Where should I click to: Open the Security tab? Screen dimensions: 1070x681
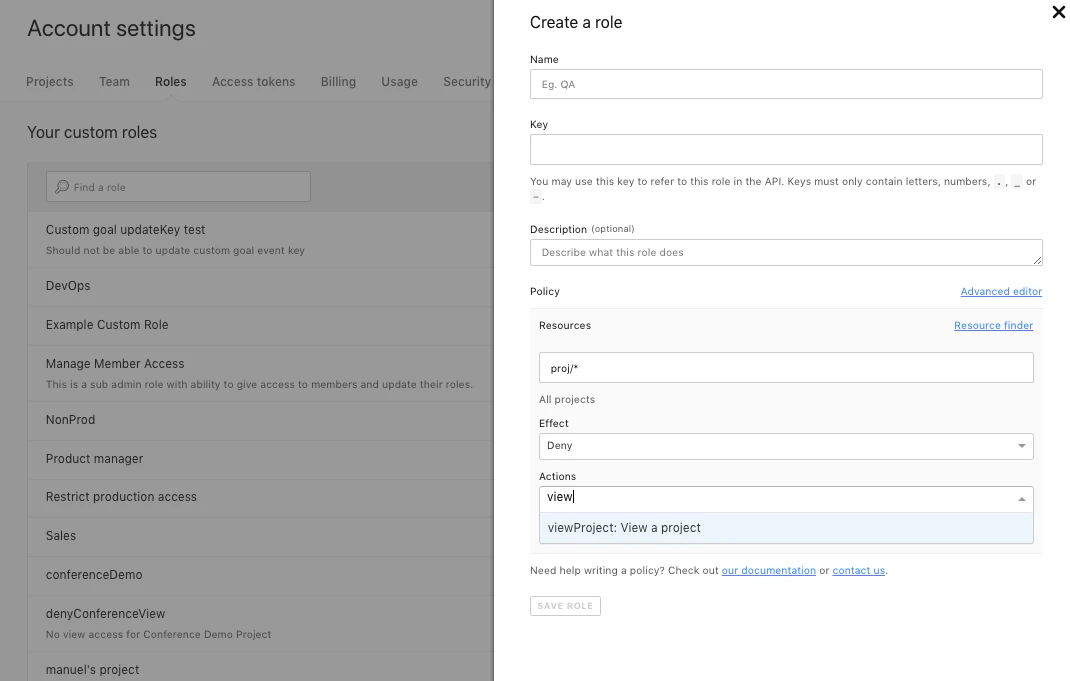tap(466, 81)
